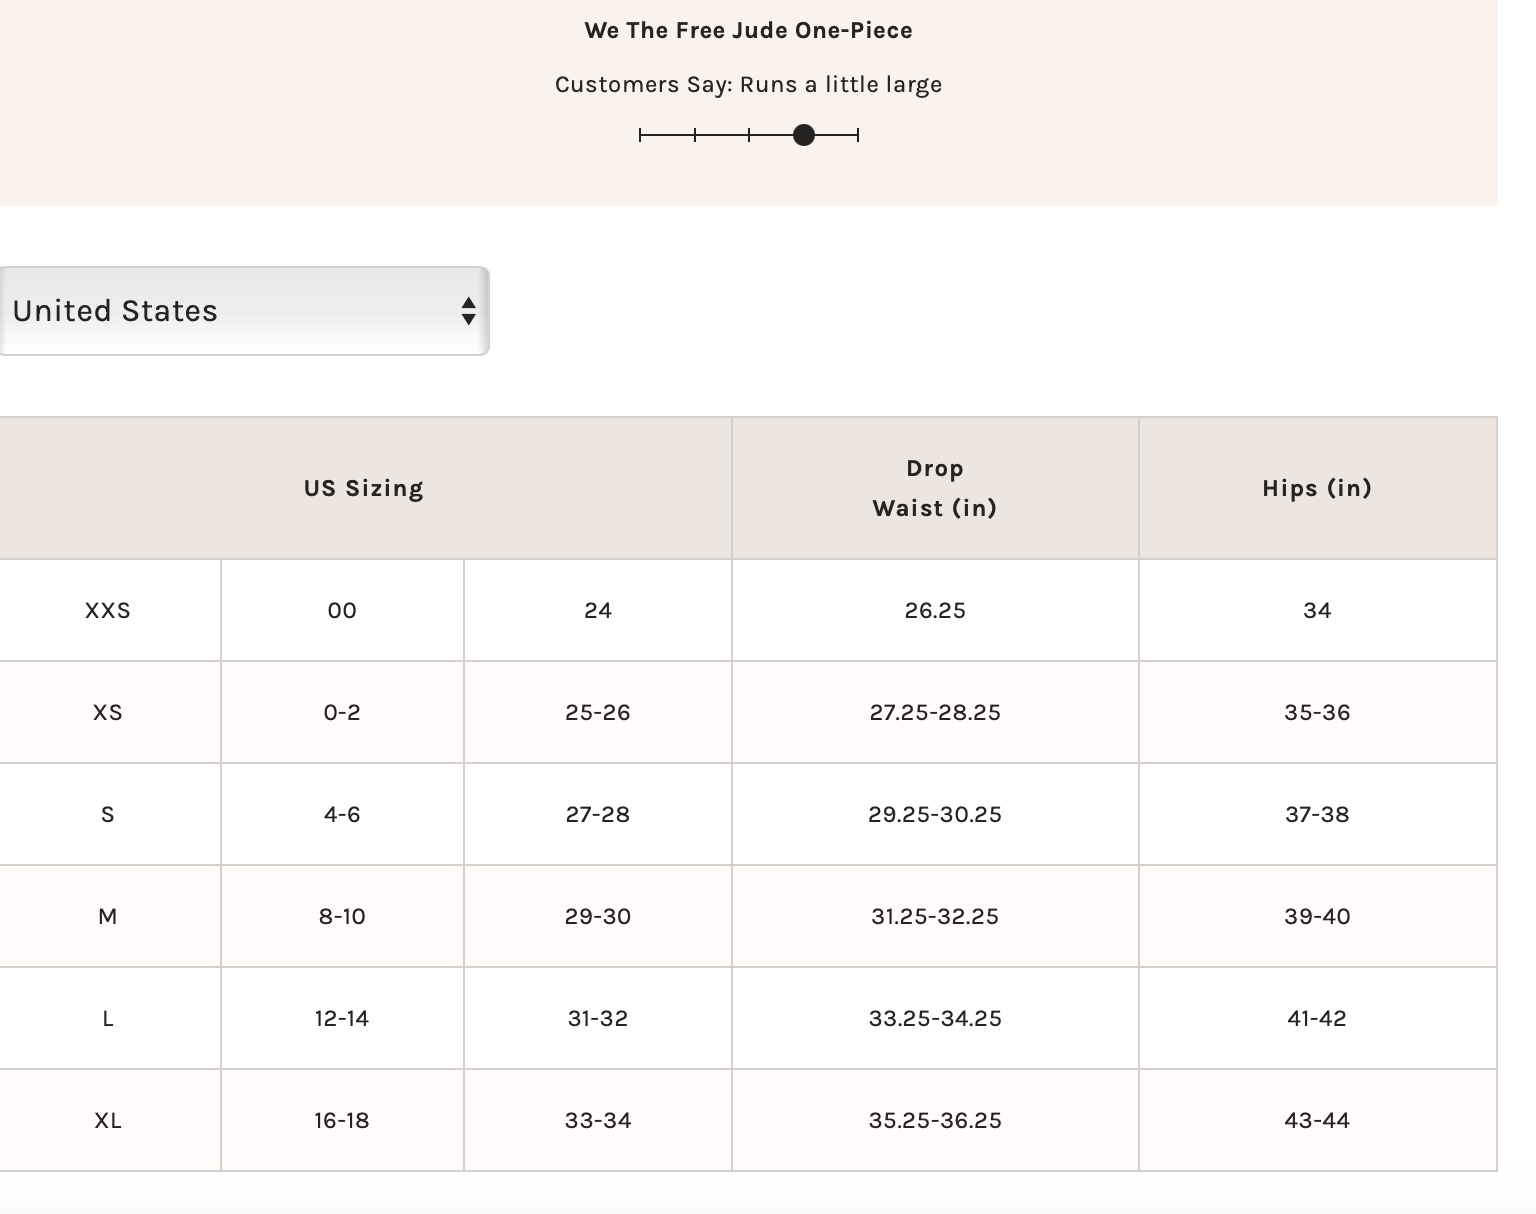Click the '25-26' waist size cell
This screenshot has height=1214, width=1536.
click(x=598, y=712)
